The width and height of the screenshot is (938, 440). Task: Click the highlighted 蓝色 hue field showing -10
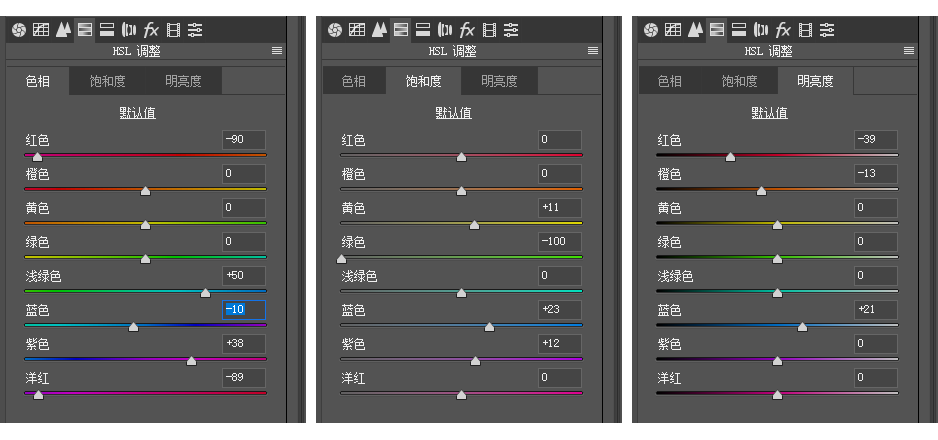click(x=244, y=310)
